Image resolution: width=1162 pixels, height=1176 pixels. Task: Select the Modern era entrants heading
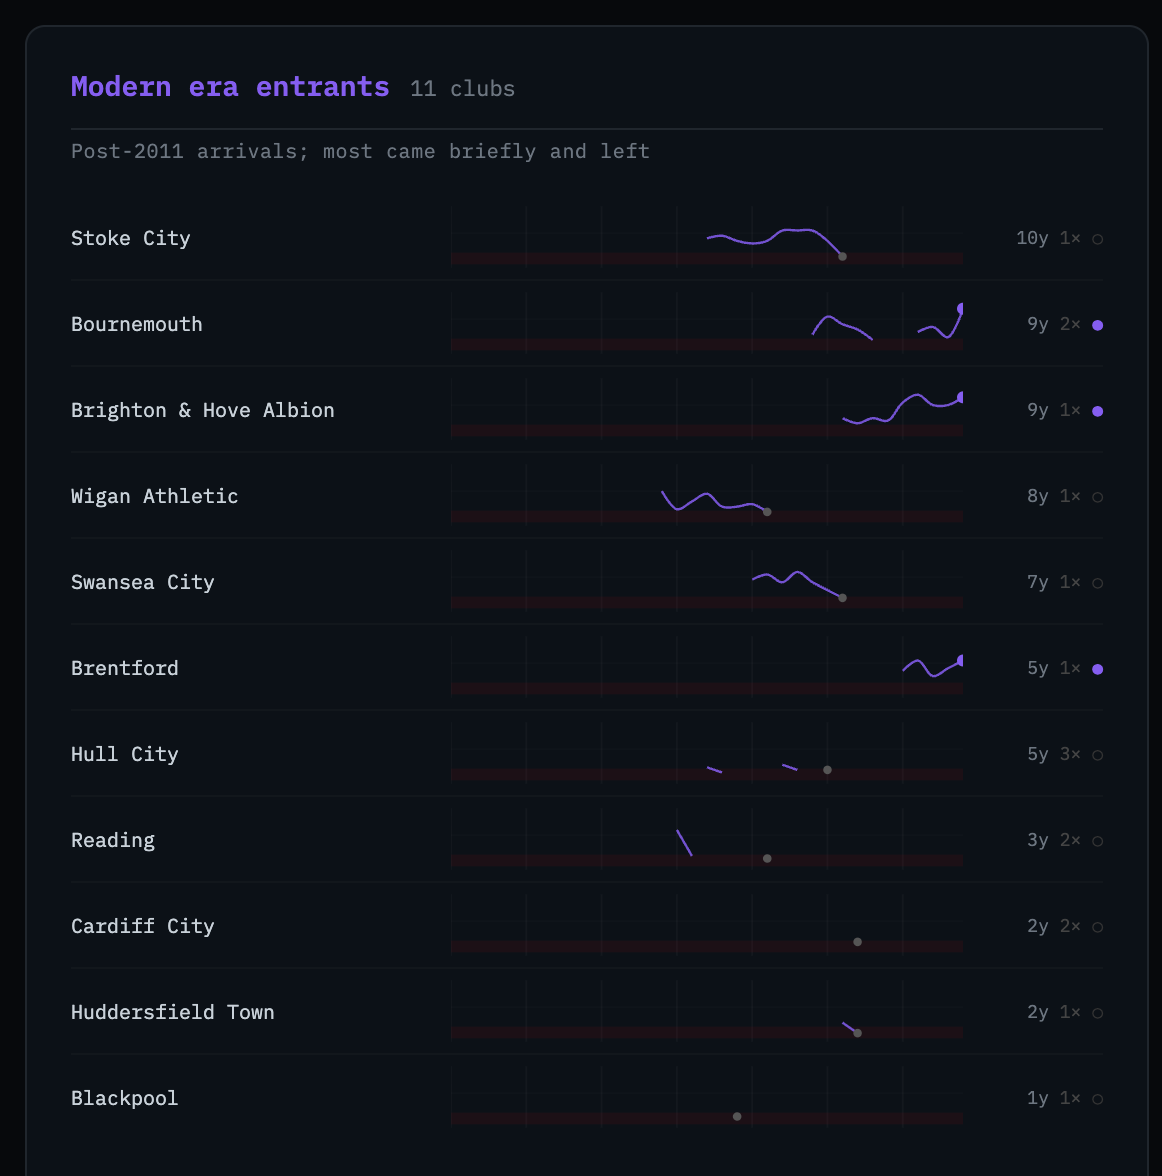230,87
